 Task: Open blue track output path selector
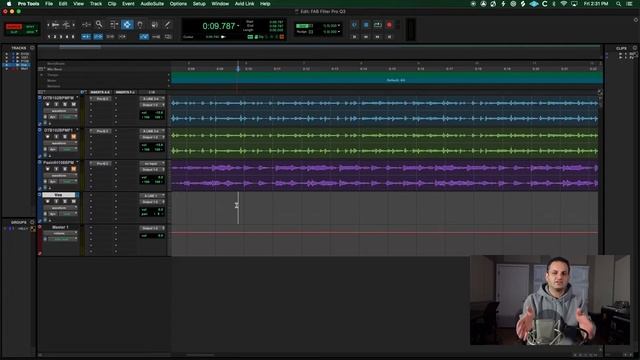pos(152,105)
